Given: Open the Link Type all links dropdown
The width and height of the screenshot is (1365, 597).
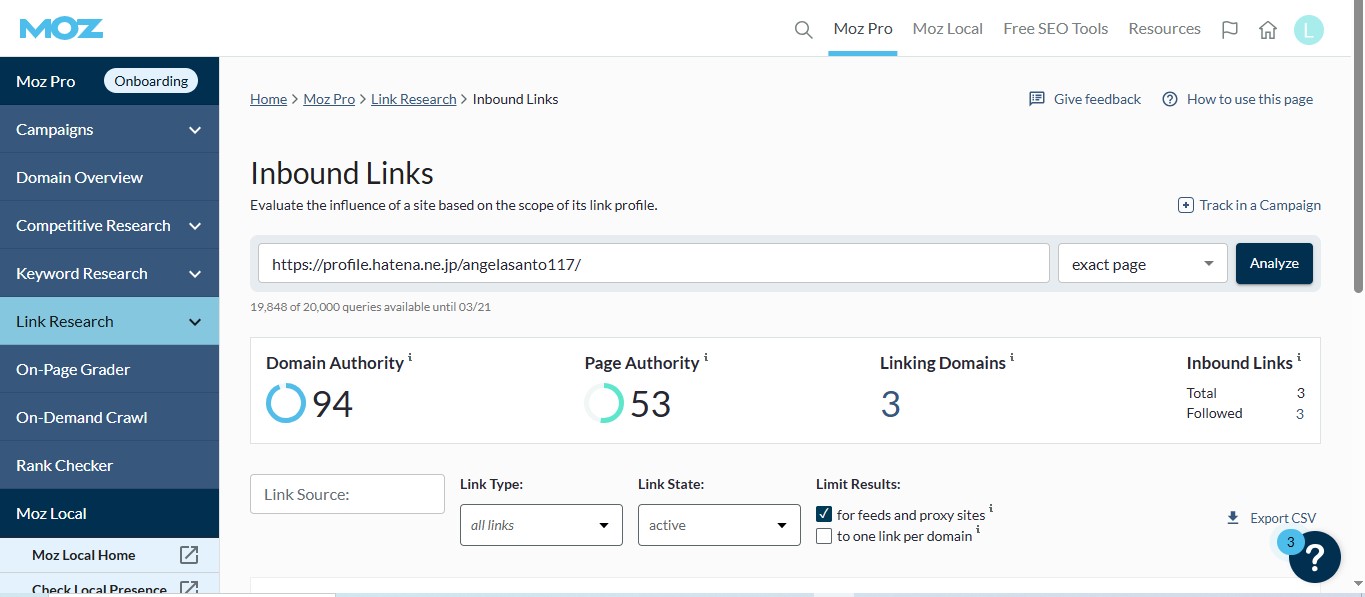Looking at the screenshot, I should tap(541, 525).
